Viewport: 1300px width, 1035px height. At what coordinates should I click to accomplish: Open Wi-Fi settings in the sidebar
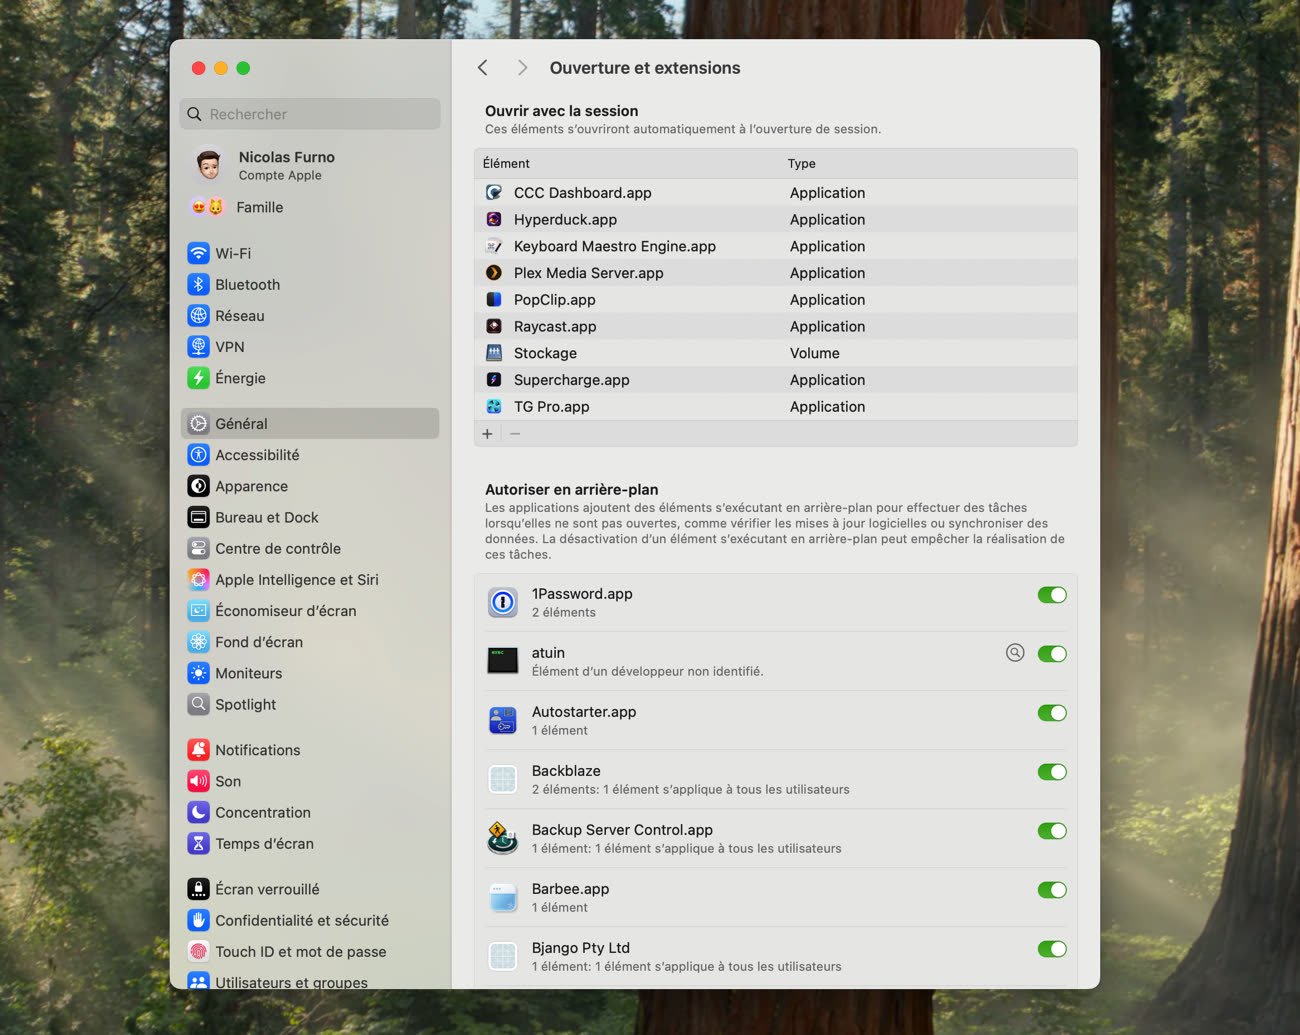click(310, 253)
